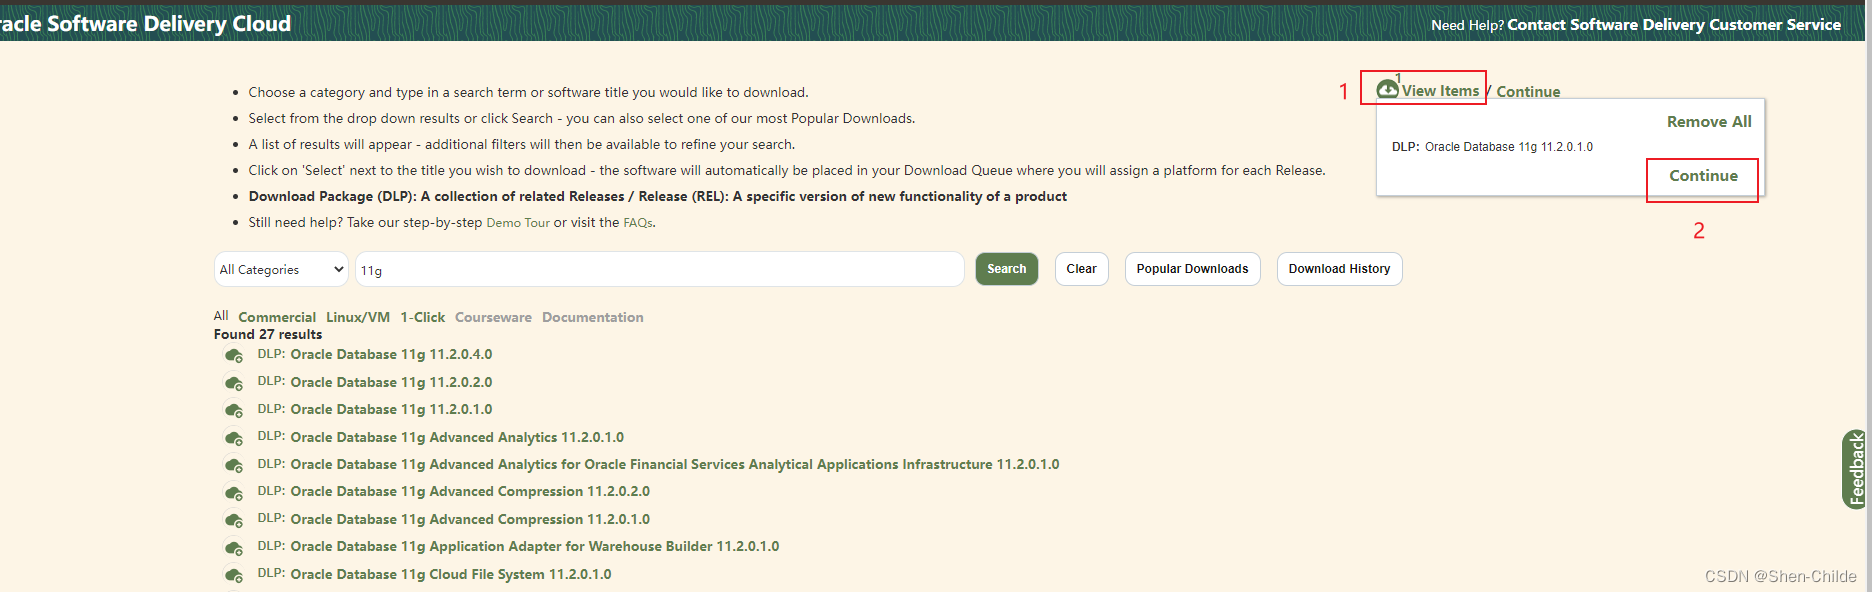This screenshot has height=592, width=1872.
Task: Open Cloud File System 11.2.0.1.0 title link
Action: pos(451,574)
